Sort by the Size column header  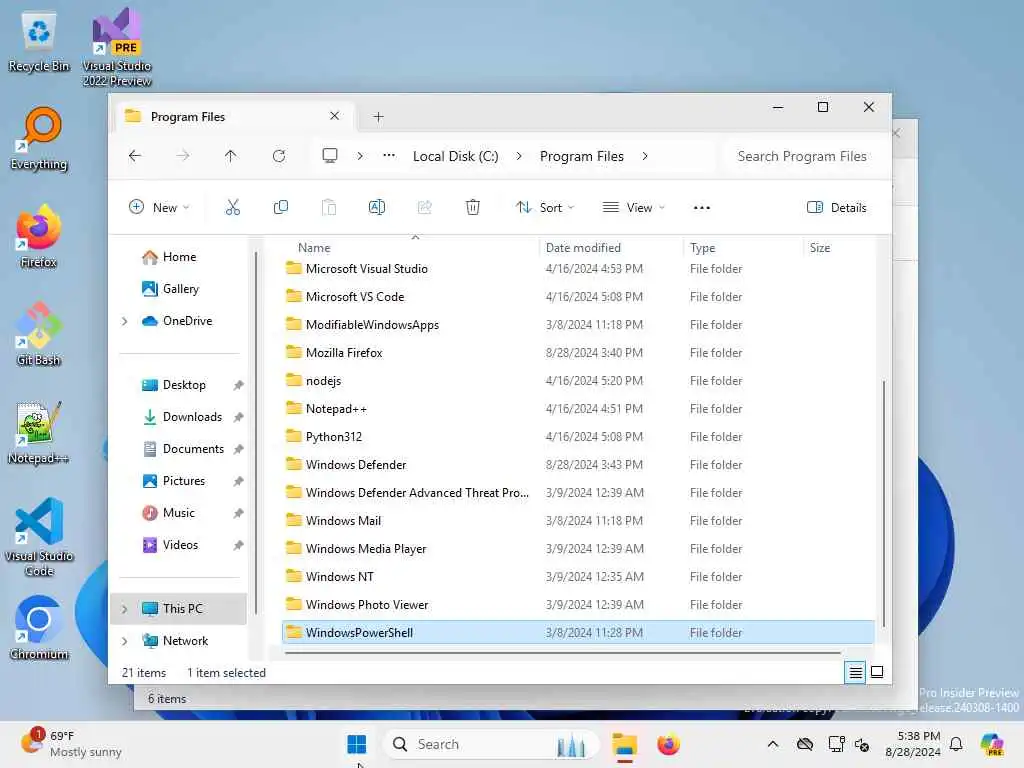coord(820,248)
